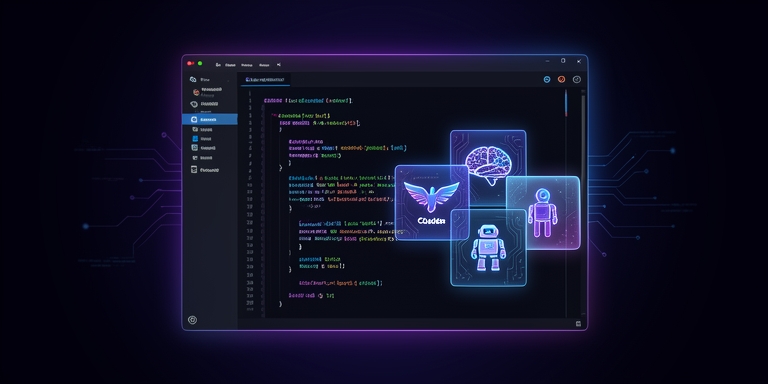Image resolution: width=768 pixels, height=384 pixels.
Task: Collapse the top sidebar section chevron
Action: [x=228, y=80]
